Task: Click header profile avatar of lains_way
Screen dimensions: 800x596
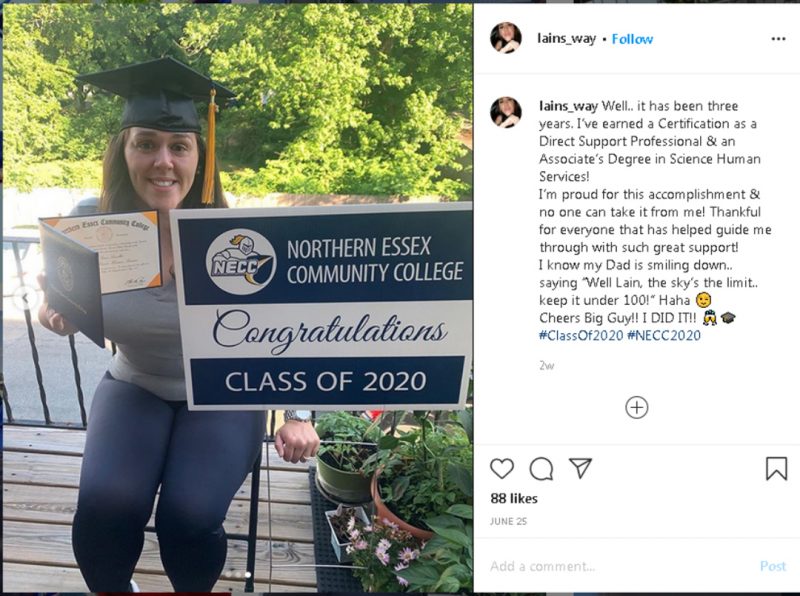Action: click(x=506, y=38)
